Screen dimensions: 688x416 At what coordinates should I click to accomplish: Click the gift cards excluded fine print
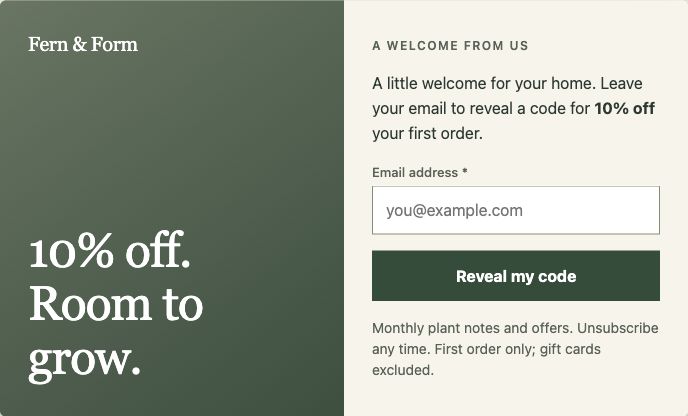(x=486, y=360)
